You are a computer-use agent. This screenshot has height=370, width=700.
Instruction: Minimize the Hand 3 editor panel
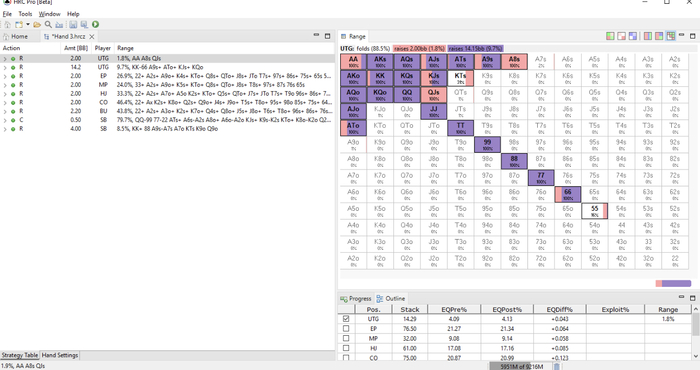[316, 35]
